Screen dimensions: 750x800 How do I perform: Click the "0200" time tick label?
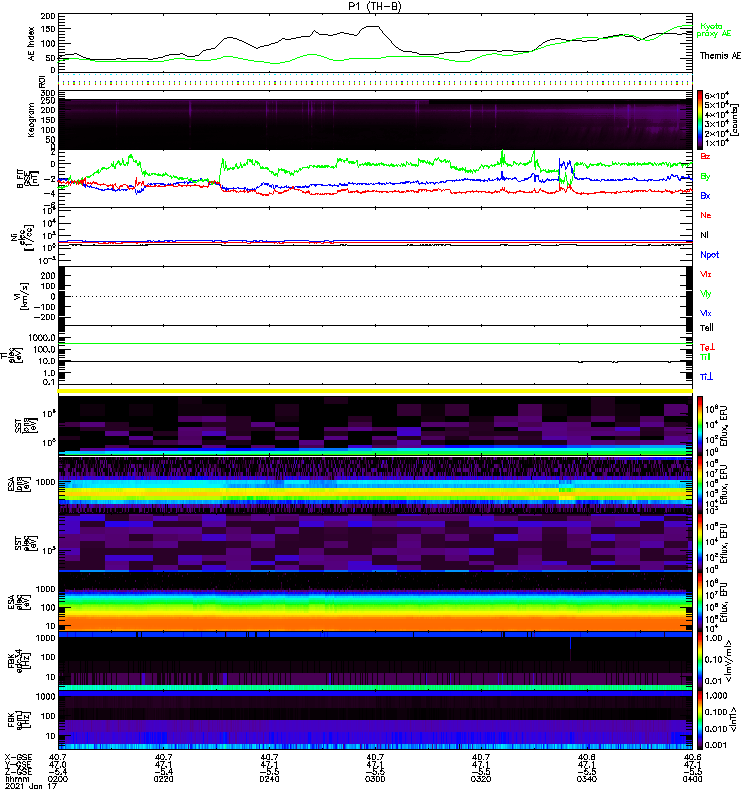coord(58,779)
